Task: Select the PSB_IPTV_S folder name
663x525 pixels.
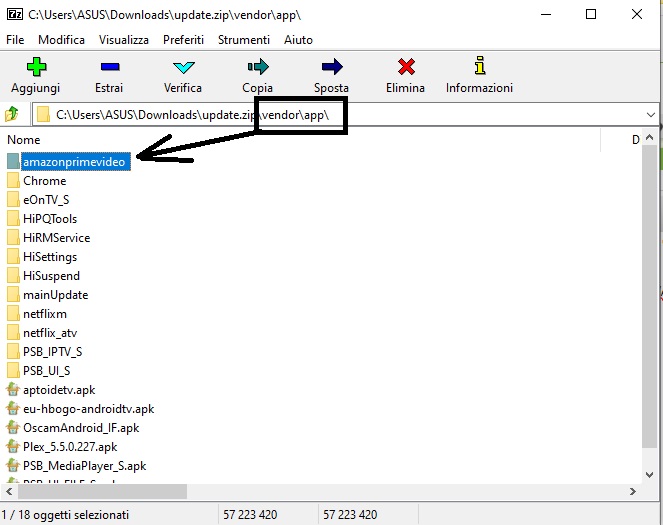Action: click(53, 352)
